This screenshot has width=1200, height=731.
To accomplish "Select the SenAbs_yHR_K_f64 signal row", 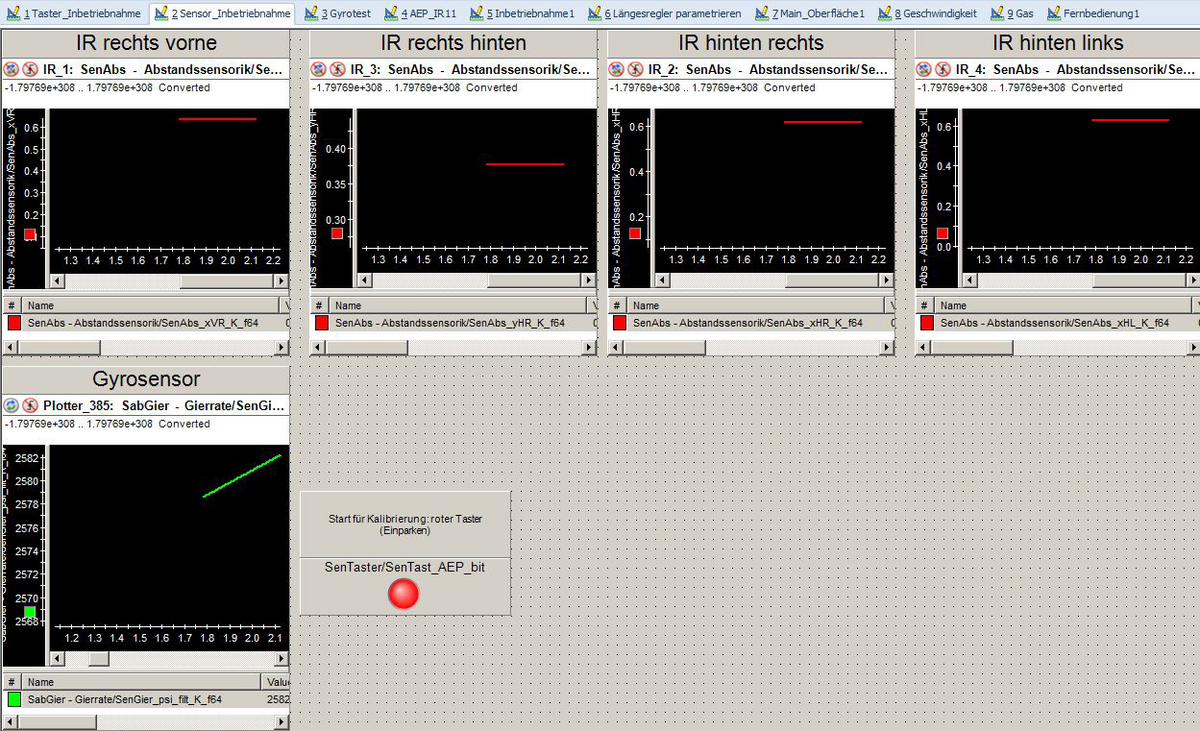I will 449,323.
